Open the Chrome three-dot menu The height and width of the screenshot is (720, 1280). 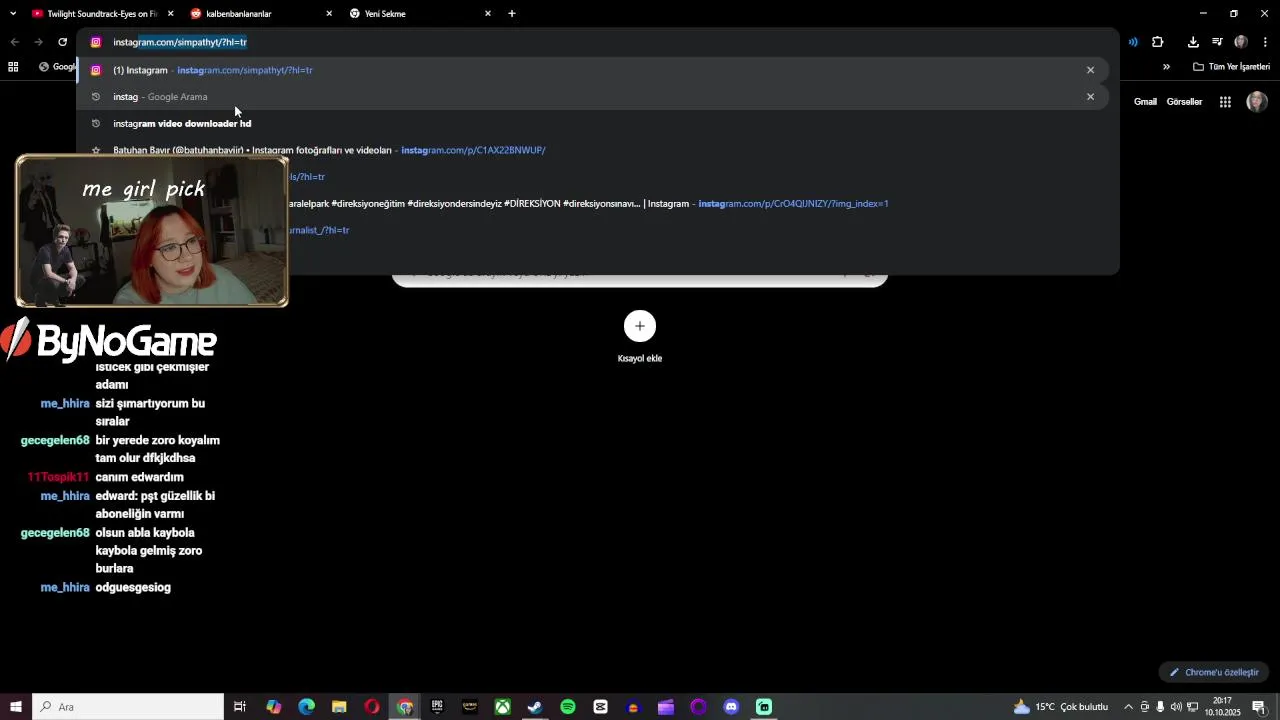pyautogui.click(x=1265, y=42)
